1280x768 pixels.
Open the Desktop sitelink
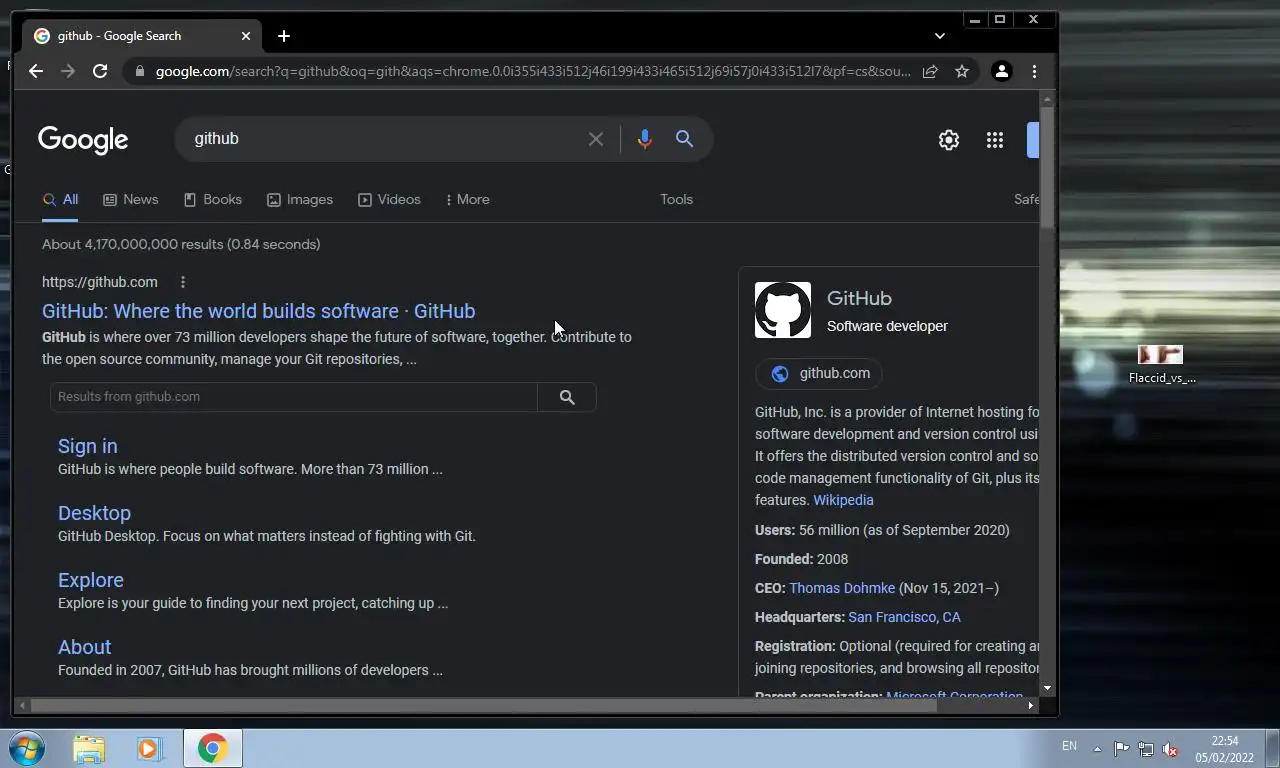[x=94, y=513]
